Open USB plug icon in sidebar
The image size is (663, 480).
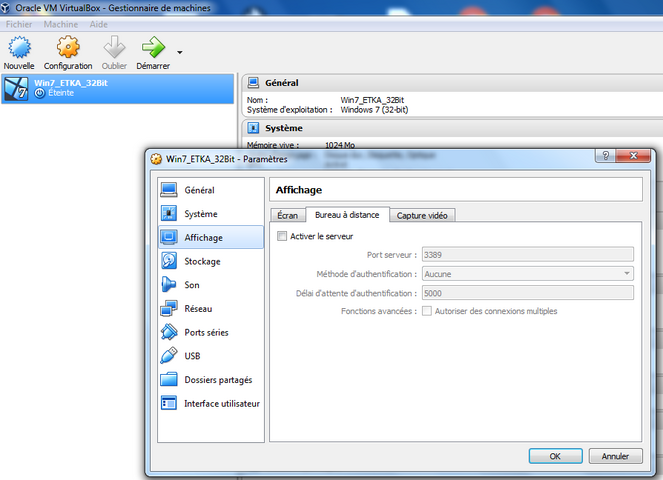click(169, 356)
